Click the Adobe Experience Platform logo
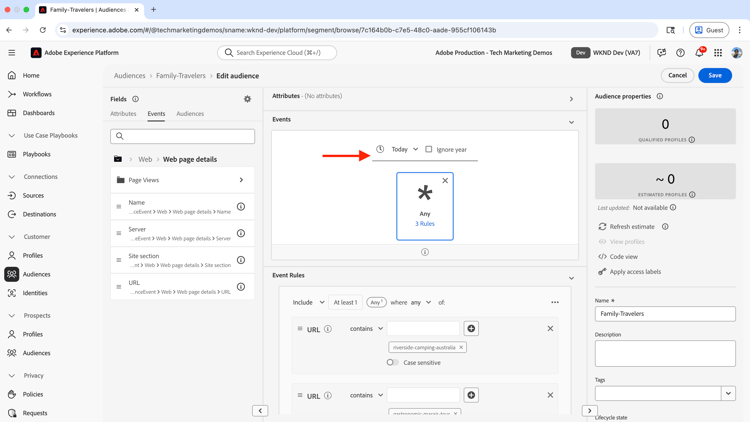The width and height of the screenshot is (750, 422). [x=36, y=53]
